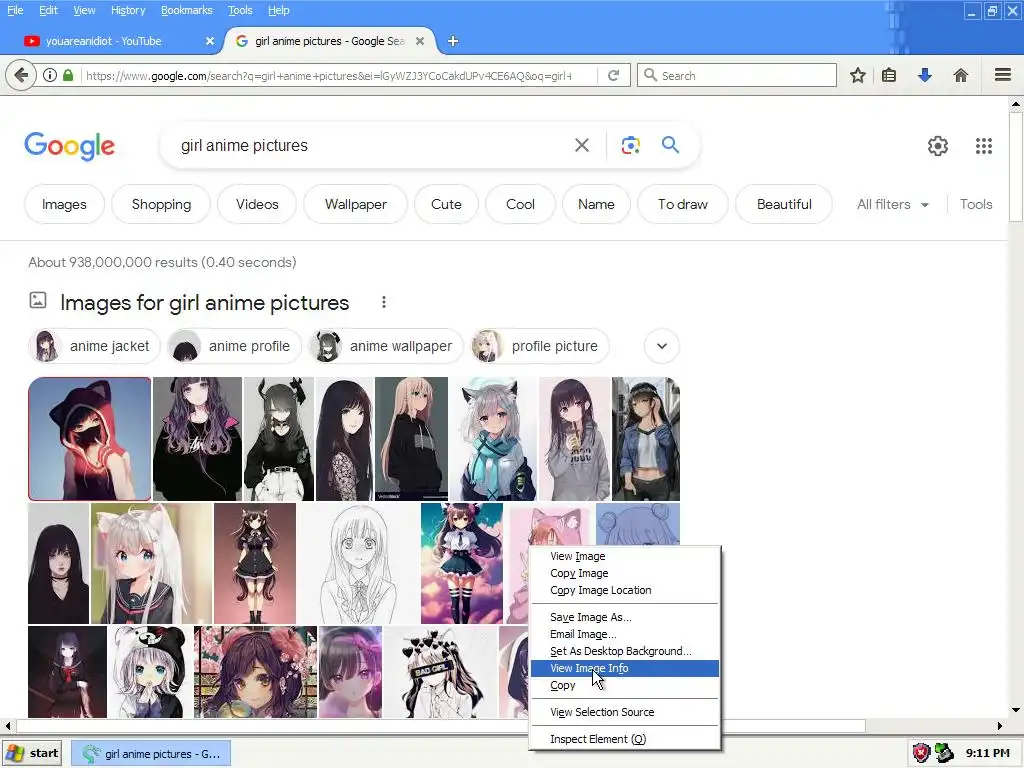Click Google magnifier search button

tap(671, 145)
